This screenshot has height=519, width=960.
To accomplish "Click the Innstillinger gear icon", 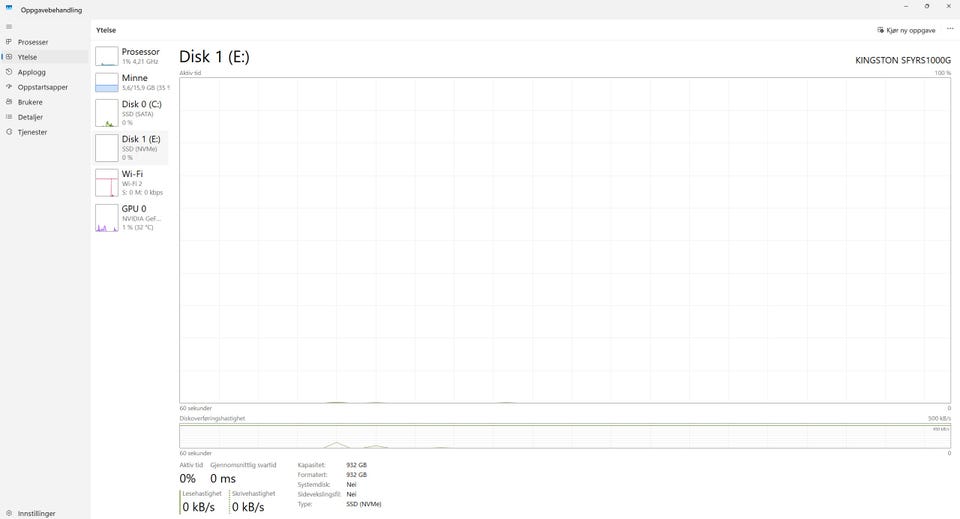I will (9, 513).
